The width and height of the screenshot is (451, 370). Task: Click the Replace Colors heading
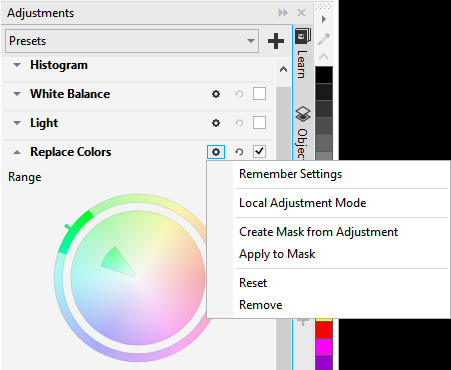point(71,152)
